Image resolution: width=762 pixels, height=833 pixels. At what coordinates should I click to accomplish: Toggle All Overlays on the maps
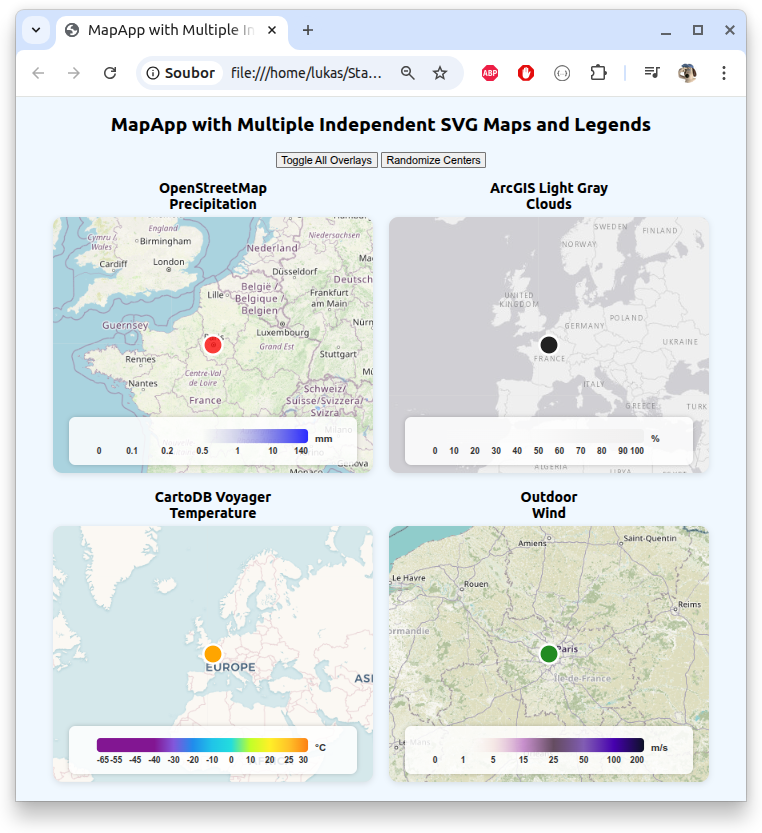coord(327,160)
